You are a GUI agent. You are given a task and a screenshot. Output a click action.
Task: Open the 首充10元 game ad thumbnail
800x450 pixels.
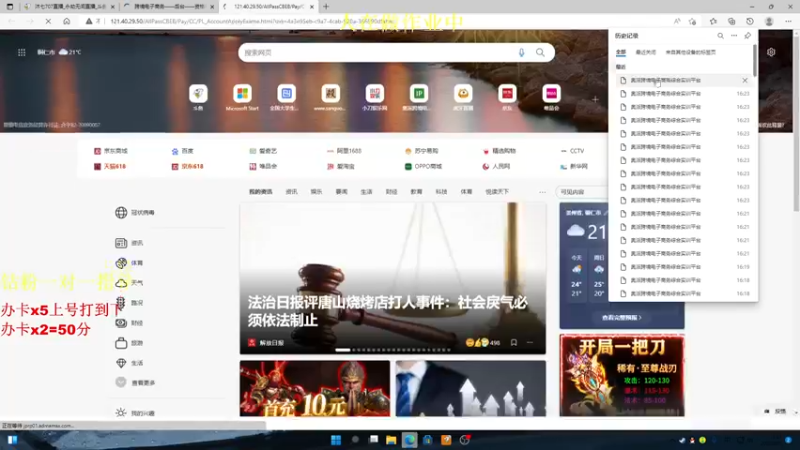315,389
